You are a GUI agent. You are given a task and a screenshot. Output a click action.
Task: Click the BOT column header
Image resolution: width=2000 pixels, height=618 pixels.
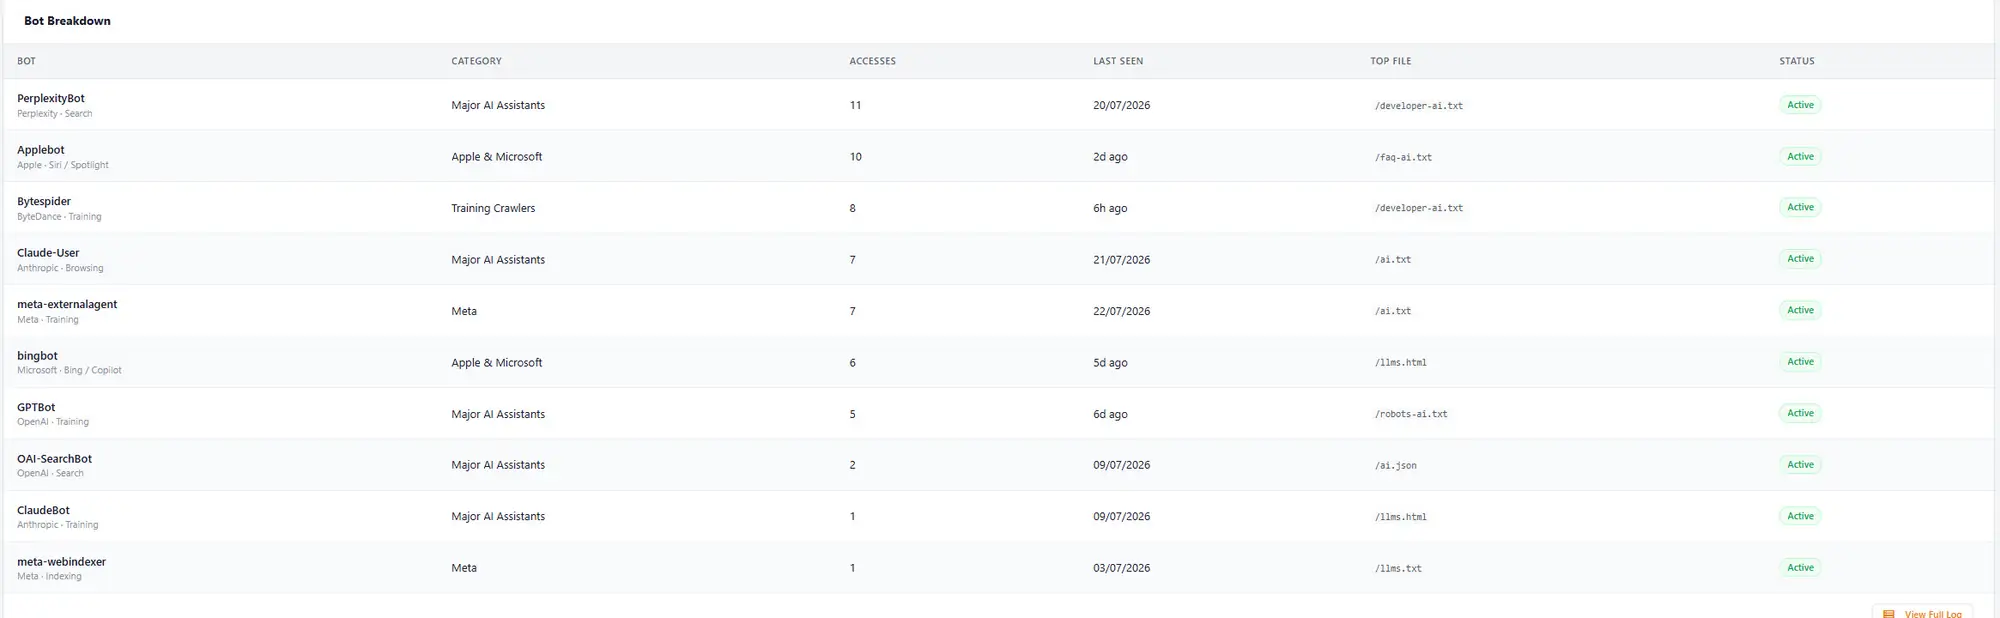point(26,61)
